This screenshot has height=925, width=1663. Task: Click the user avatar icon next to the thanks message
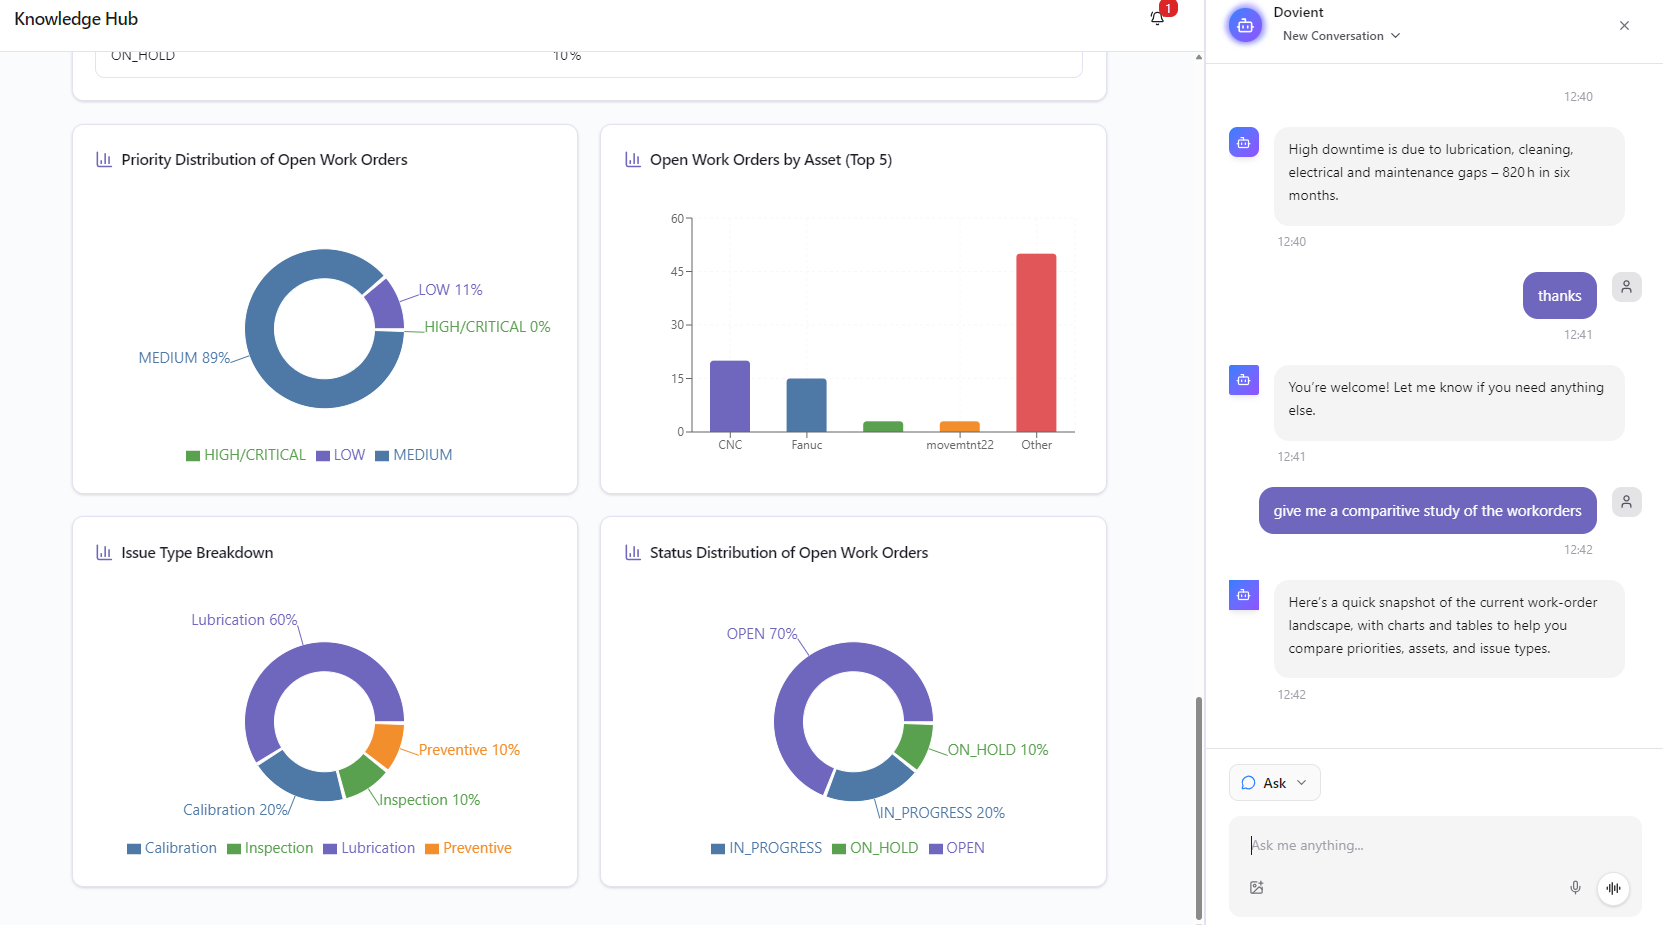1626,287
